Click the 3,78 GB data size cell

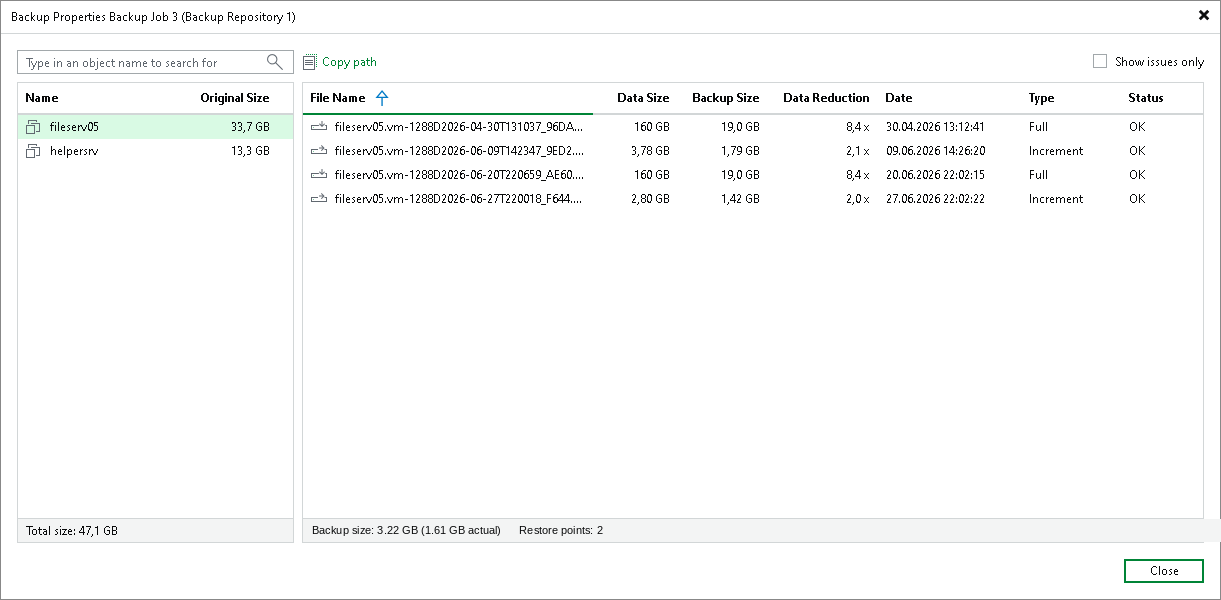650,151
